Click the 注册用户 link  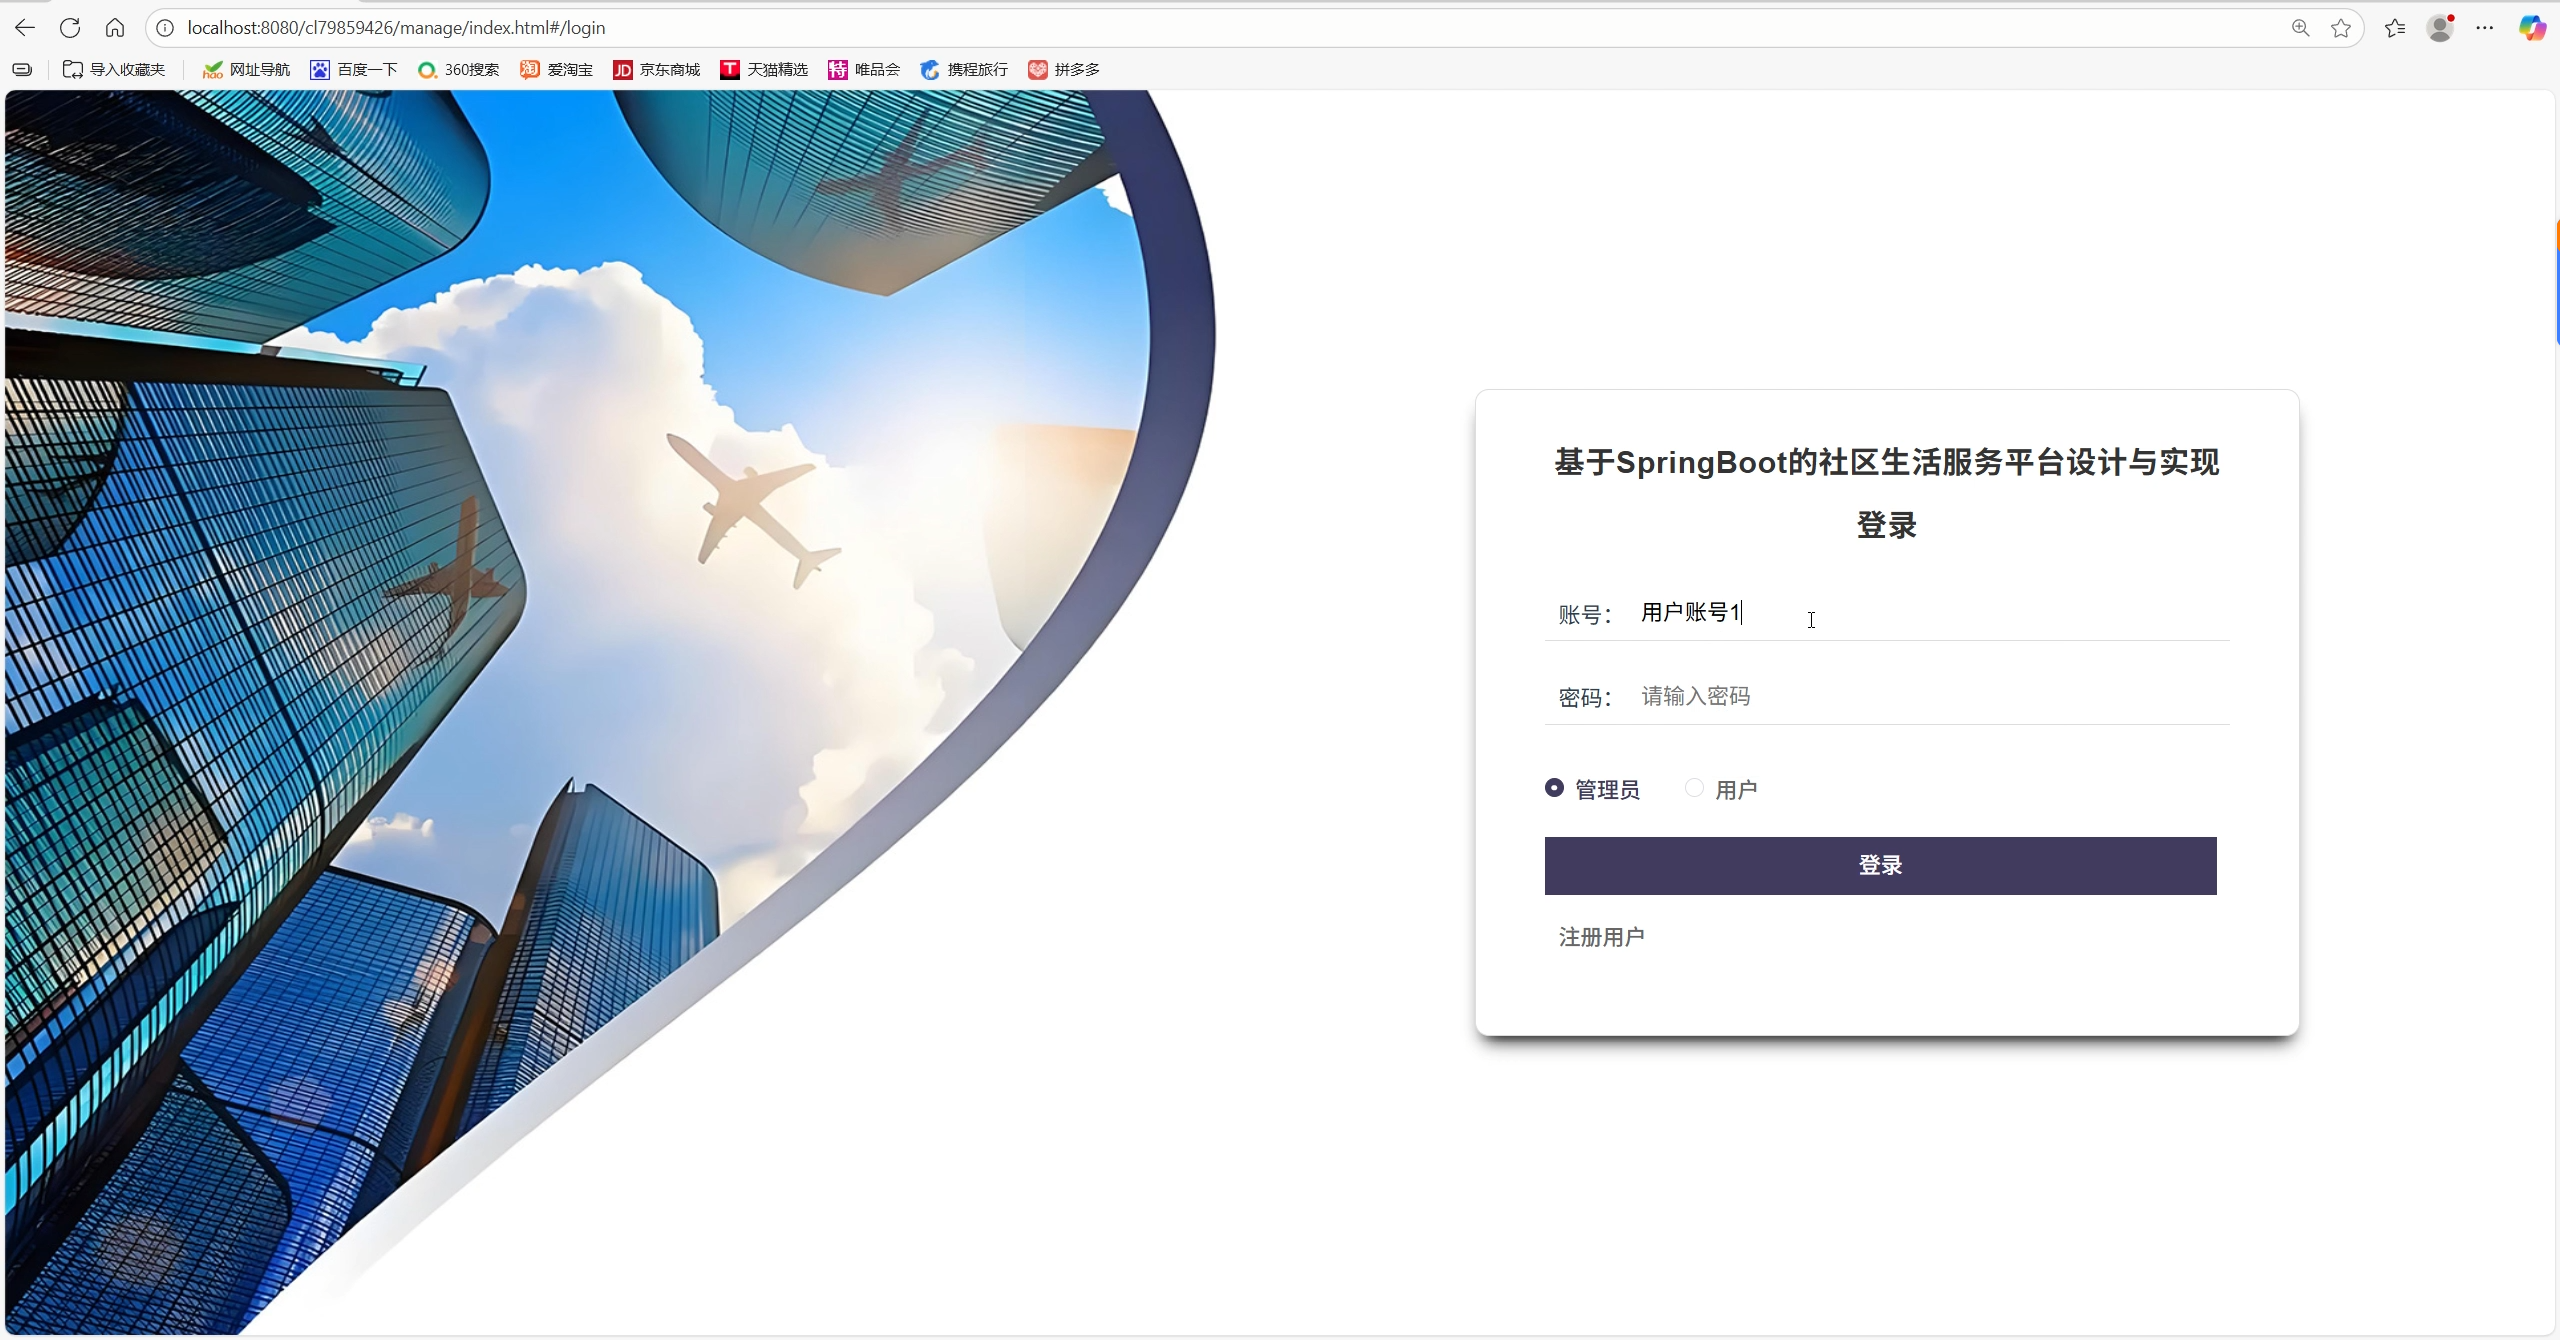pos(1601,937)
